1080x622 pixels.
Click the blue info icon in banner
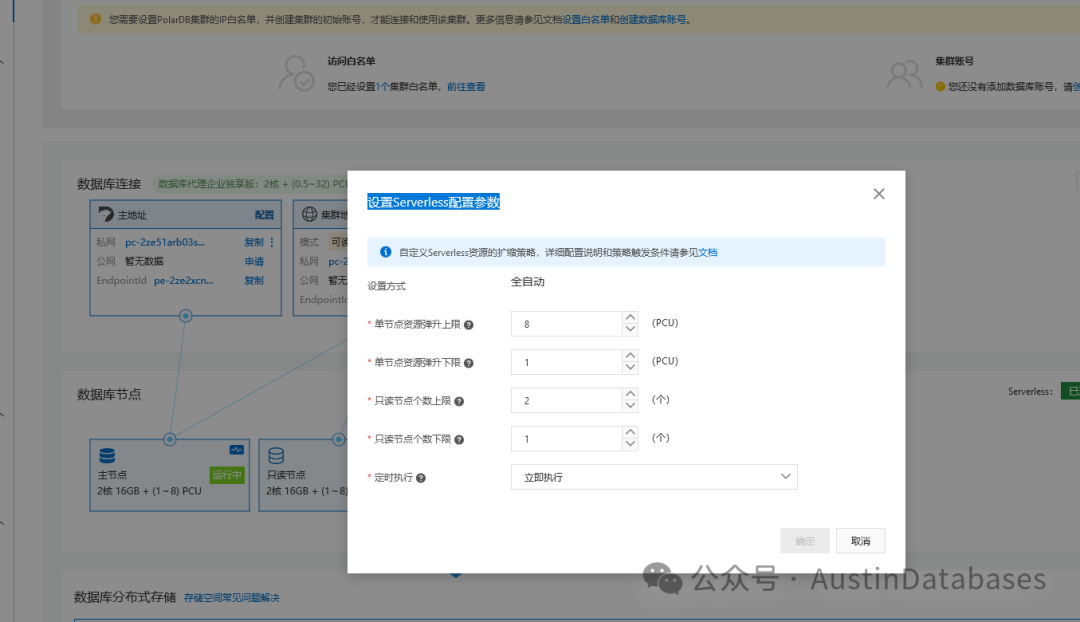click(x=386, y=252)
